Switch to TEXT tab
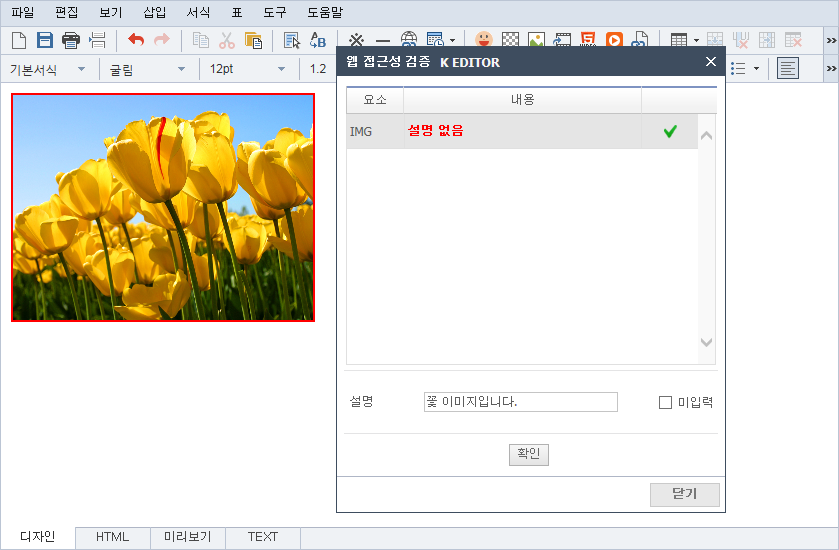Viewport: 839px width, 550px height. (x=263, y=537)
